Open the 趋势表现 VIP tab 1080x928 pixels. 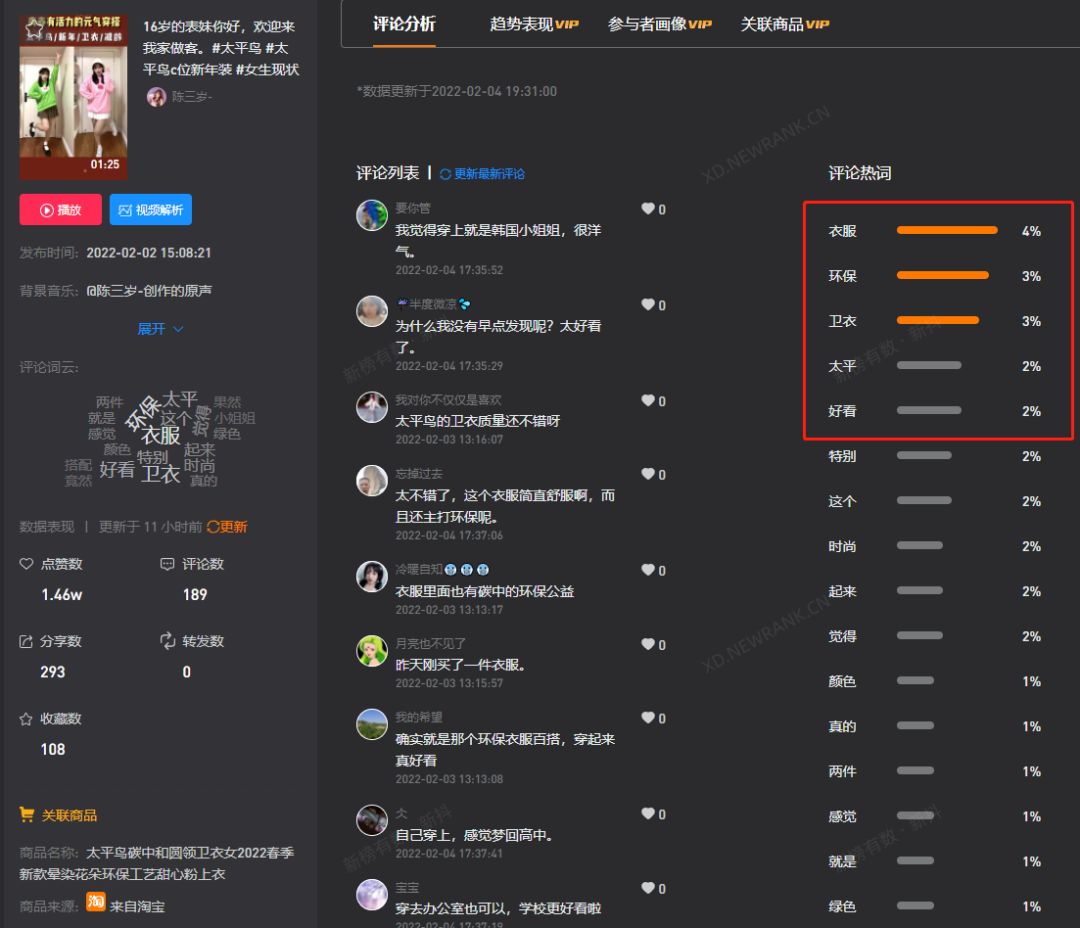pos(534,24)
